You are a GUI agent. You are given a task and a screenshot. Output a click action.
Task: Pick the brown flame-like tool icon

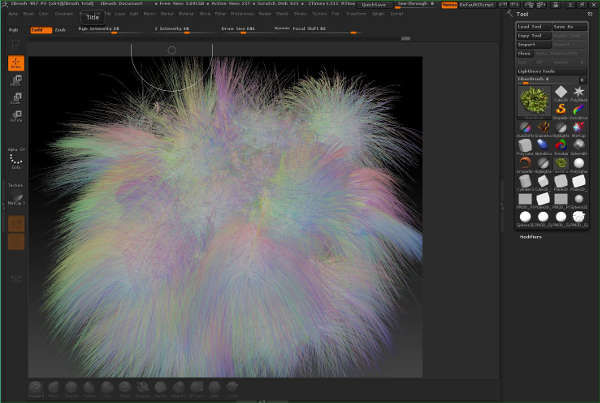coord(543,127)
